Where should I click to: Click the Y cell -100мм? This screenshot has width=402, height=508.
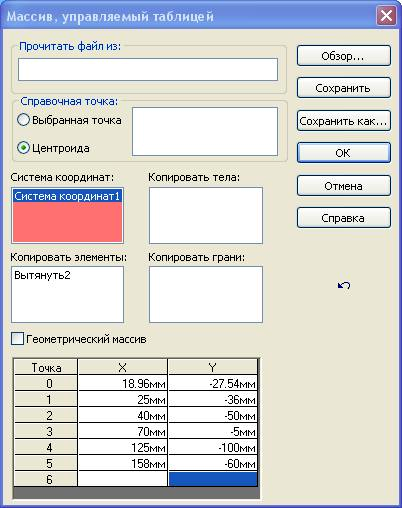[x=213, y=447]
